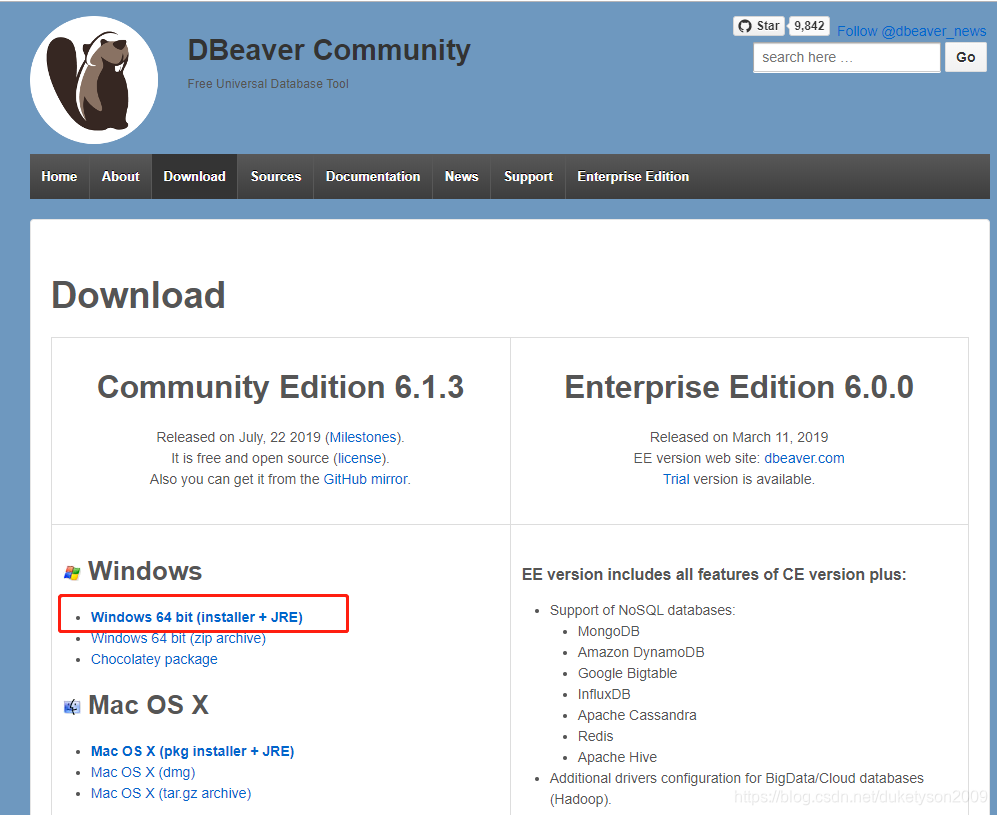Image resolution: width=997 pixels, height=815 pixels.
Task: Open the 9,842 stargazers count
Action: [x=809, y=26]
